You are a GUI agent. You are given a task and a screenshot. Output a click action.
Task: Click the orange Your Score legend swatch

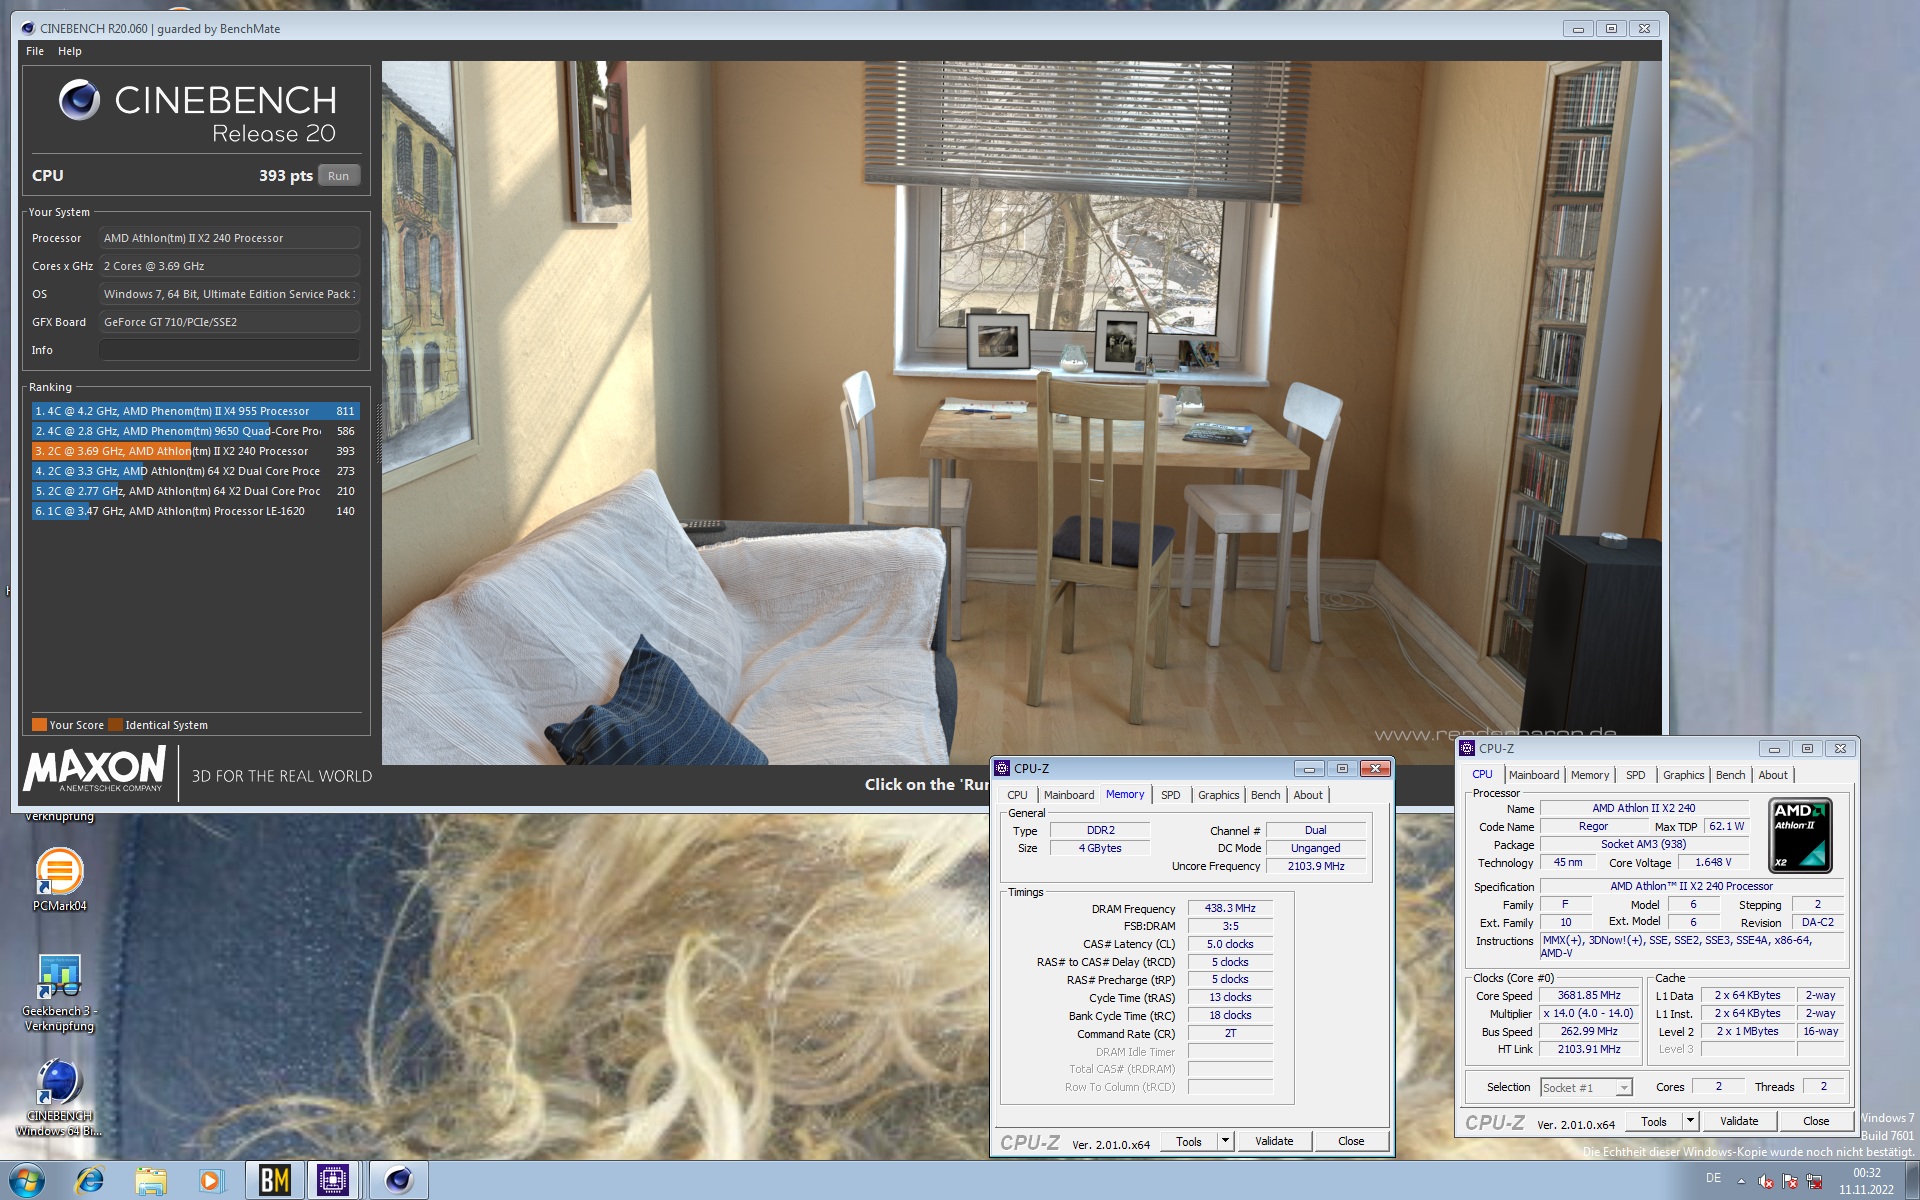pos(39,725)
